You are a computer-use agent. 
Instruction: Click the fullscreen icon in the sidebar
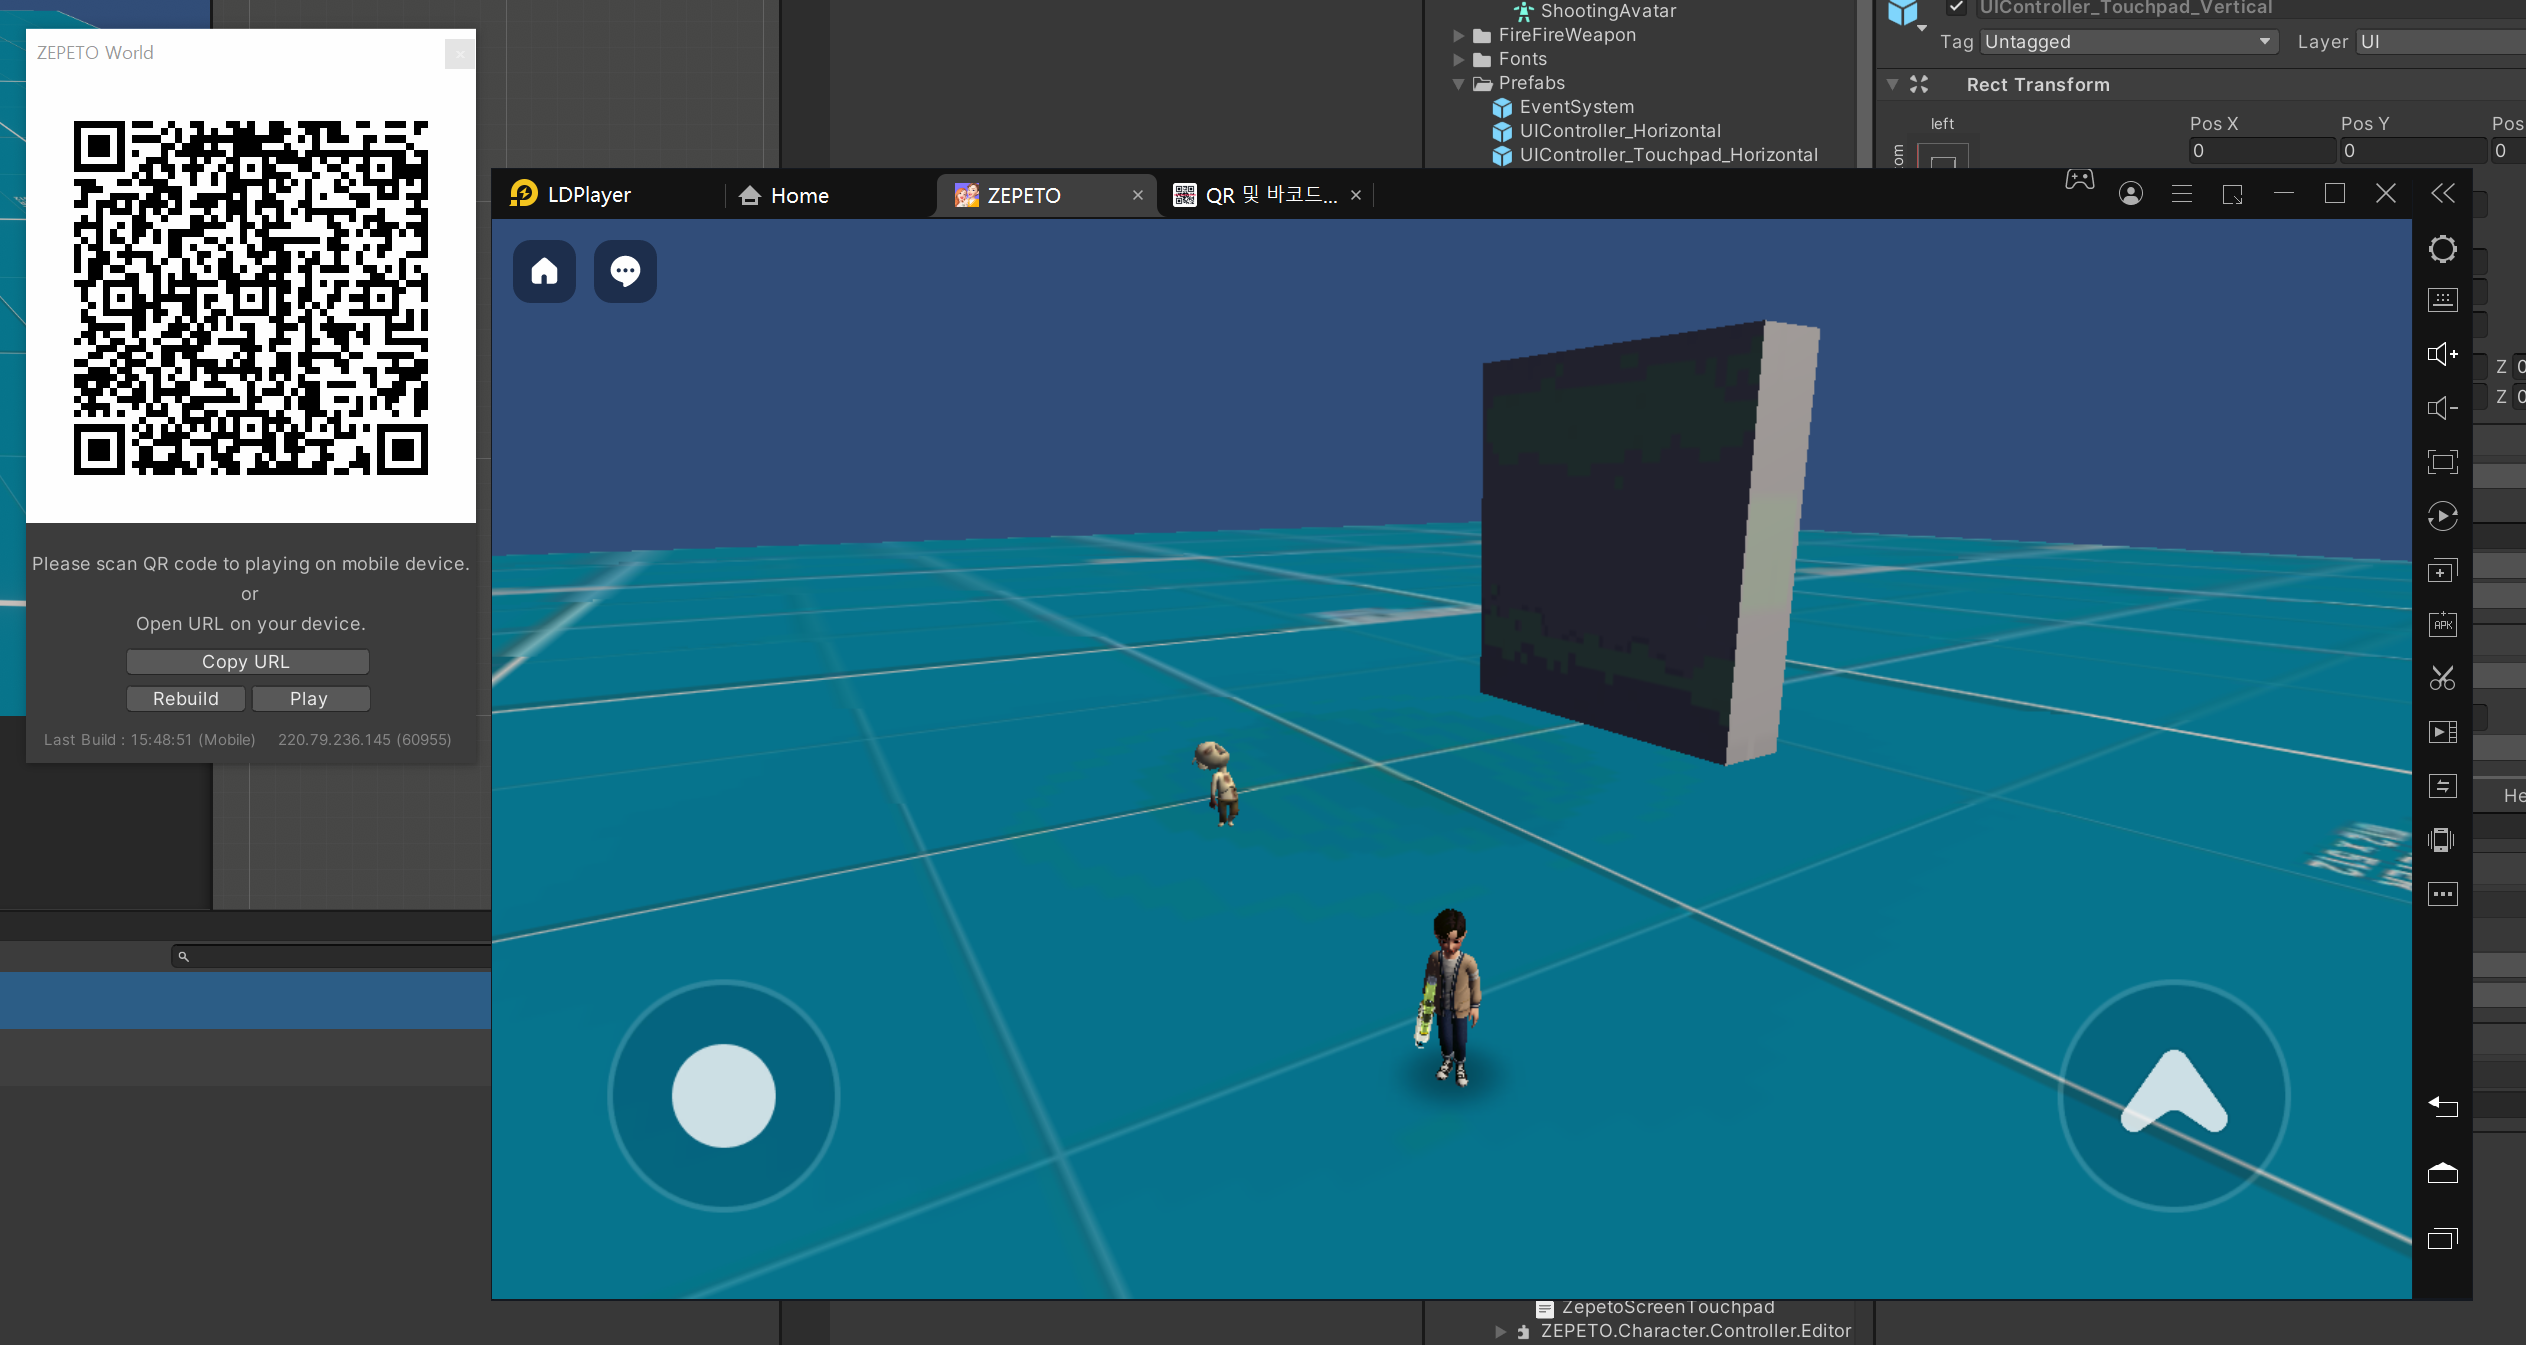[x=2443, y=461]
